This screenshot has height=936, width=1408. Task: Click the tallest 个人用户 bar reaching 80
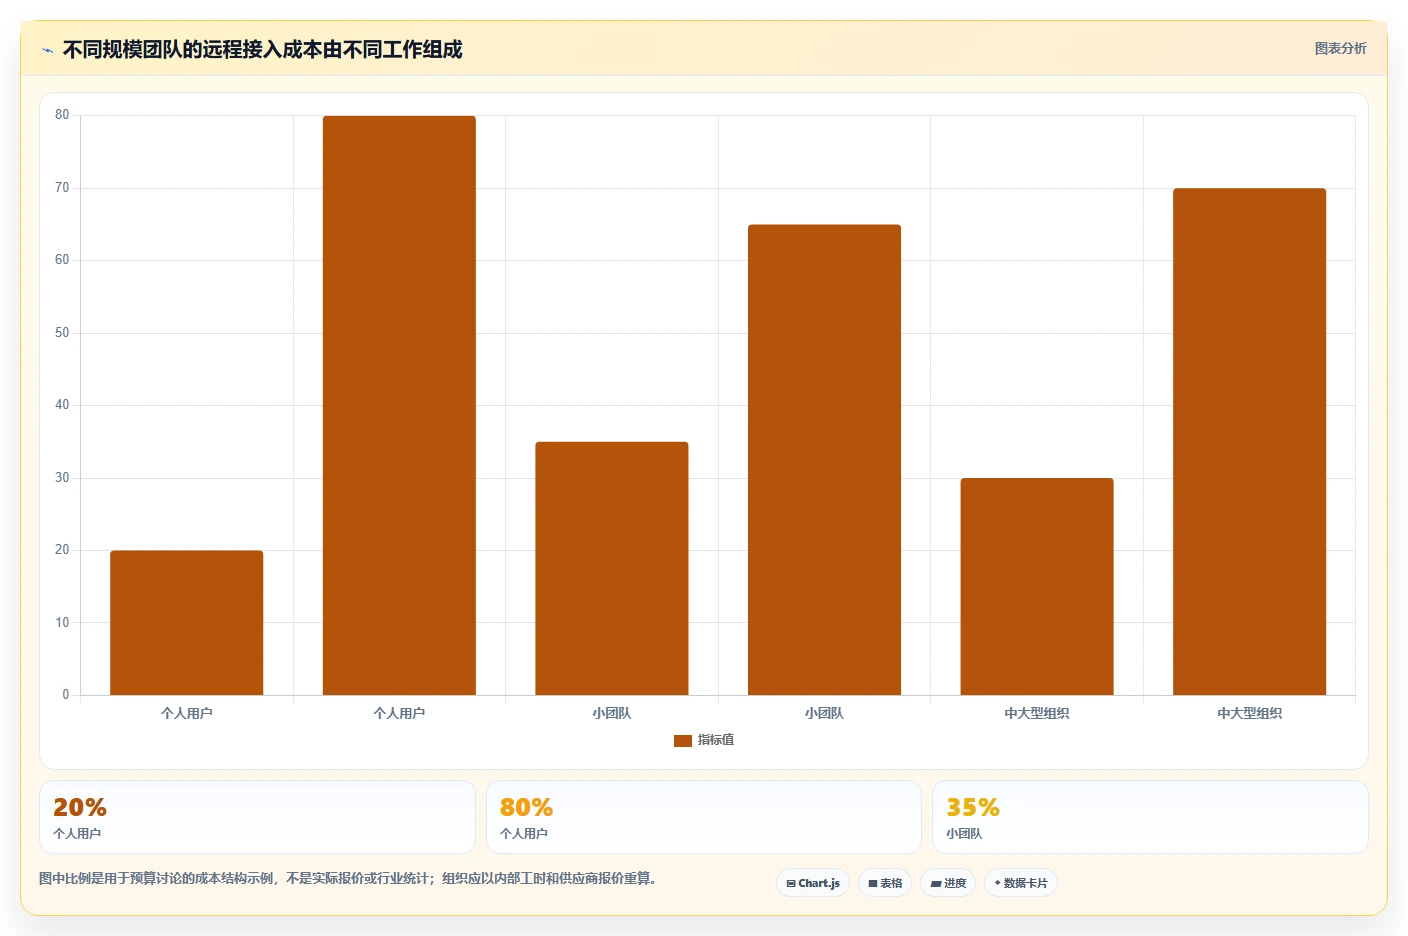point(399,405)
